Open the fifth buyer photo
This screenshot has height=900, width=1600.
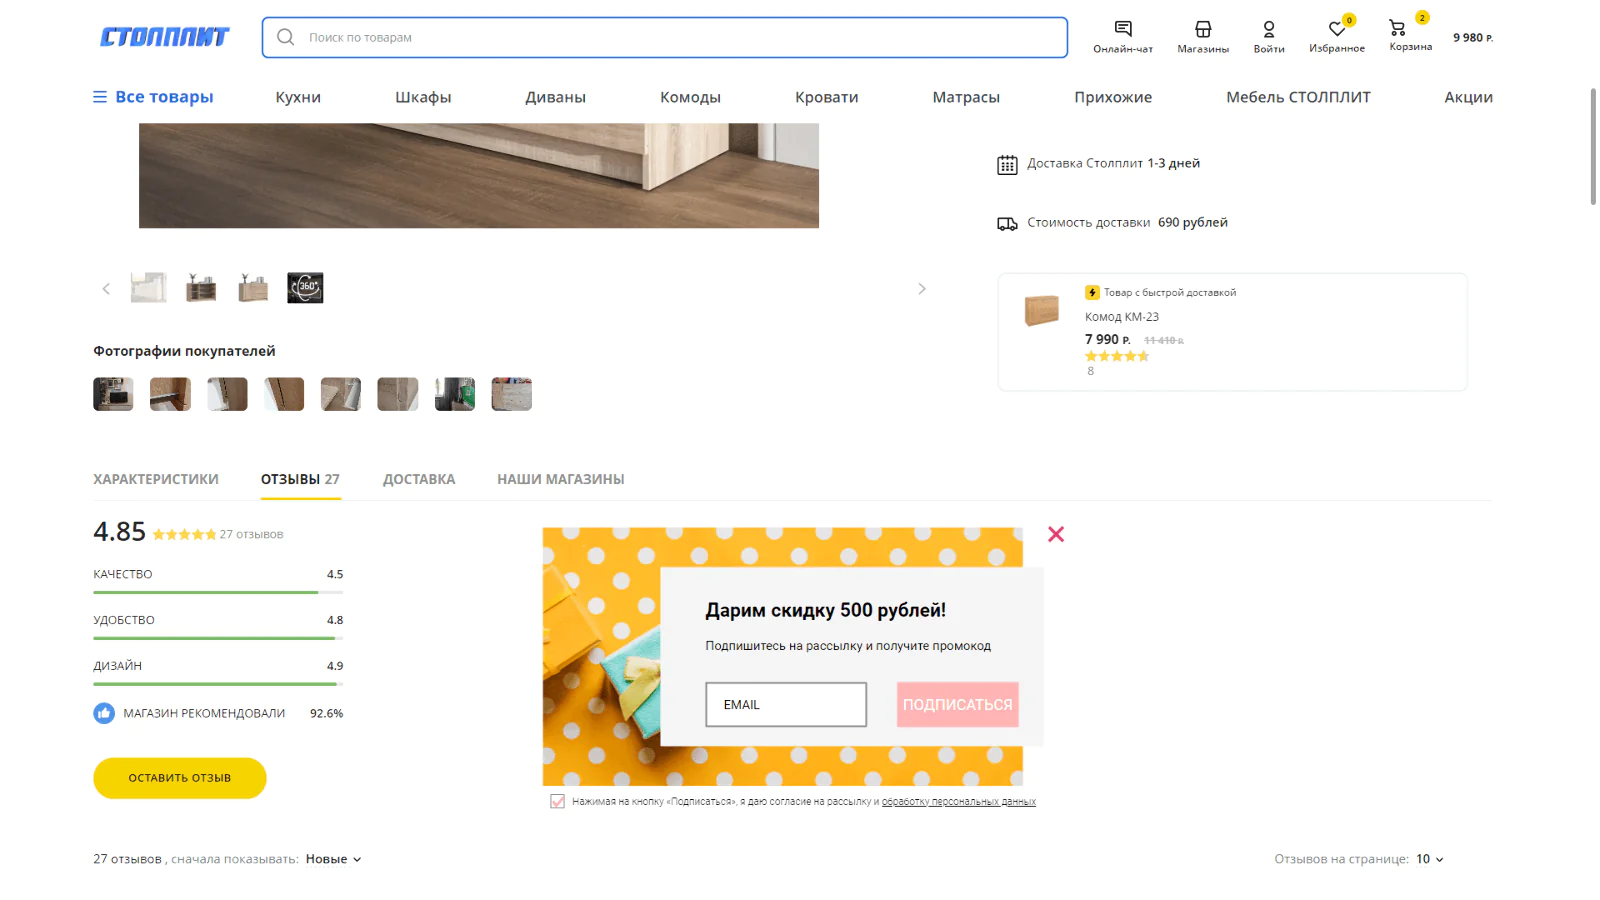coord(341,394)
